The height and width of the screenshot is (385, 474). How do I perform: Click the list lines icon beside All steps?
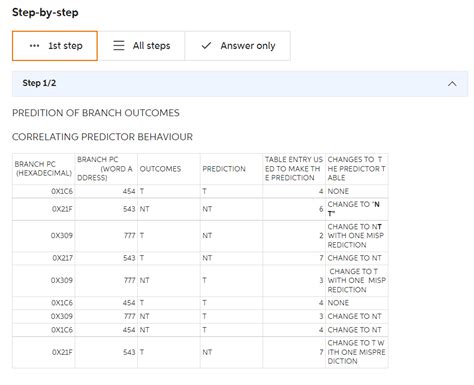click(x=119, y=46)
